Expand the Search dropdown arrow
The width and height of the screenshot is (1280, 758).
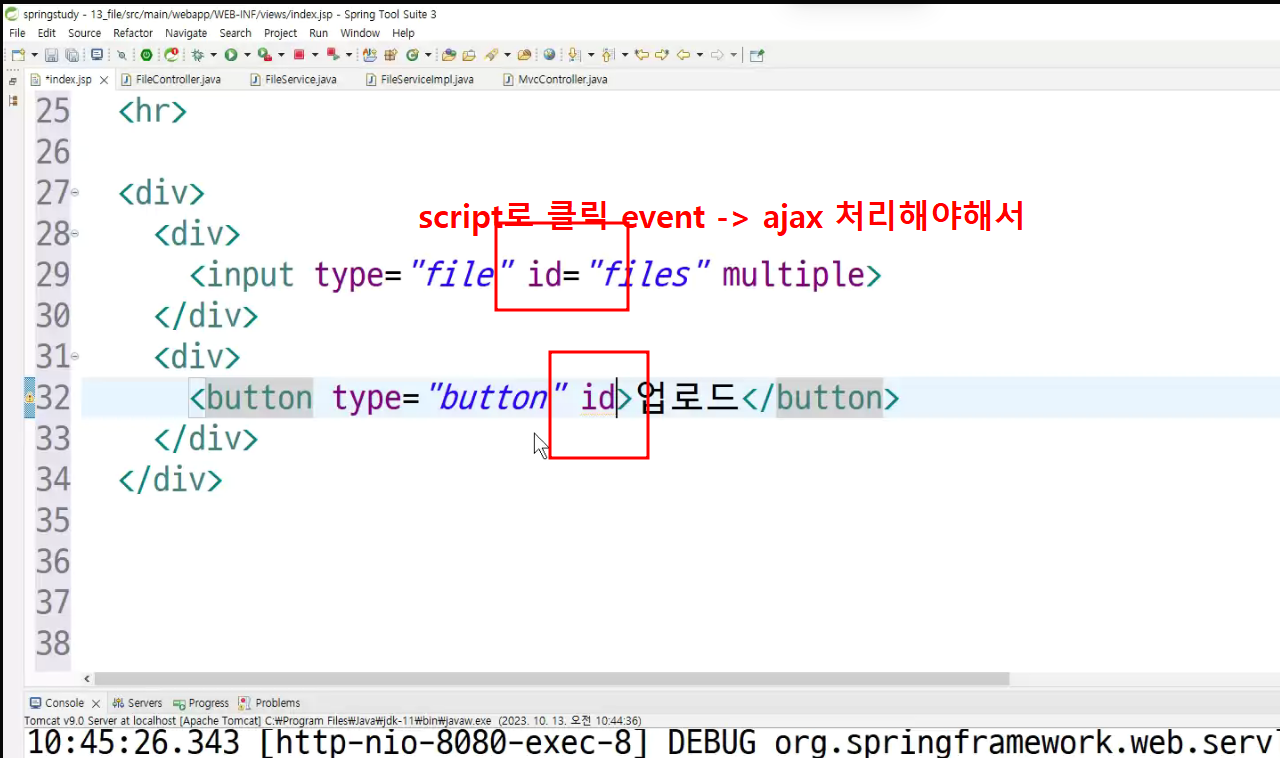[507, 55]
